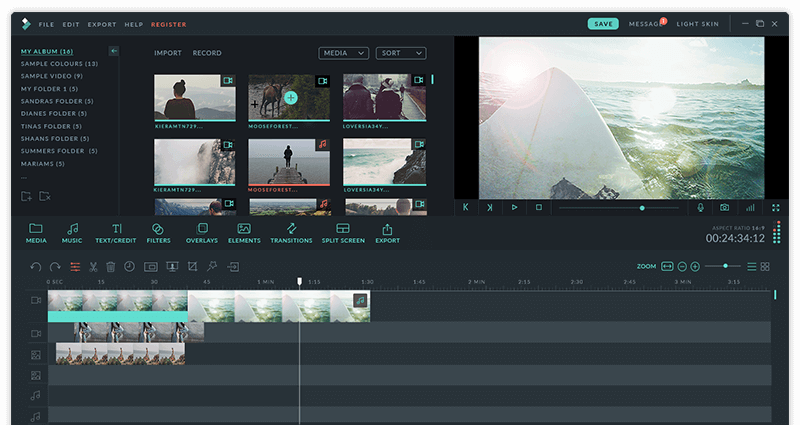Click the add new folder icon
800x425 pixels.
27,196
